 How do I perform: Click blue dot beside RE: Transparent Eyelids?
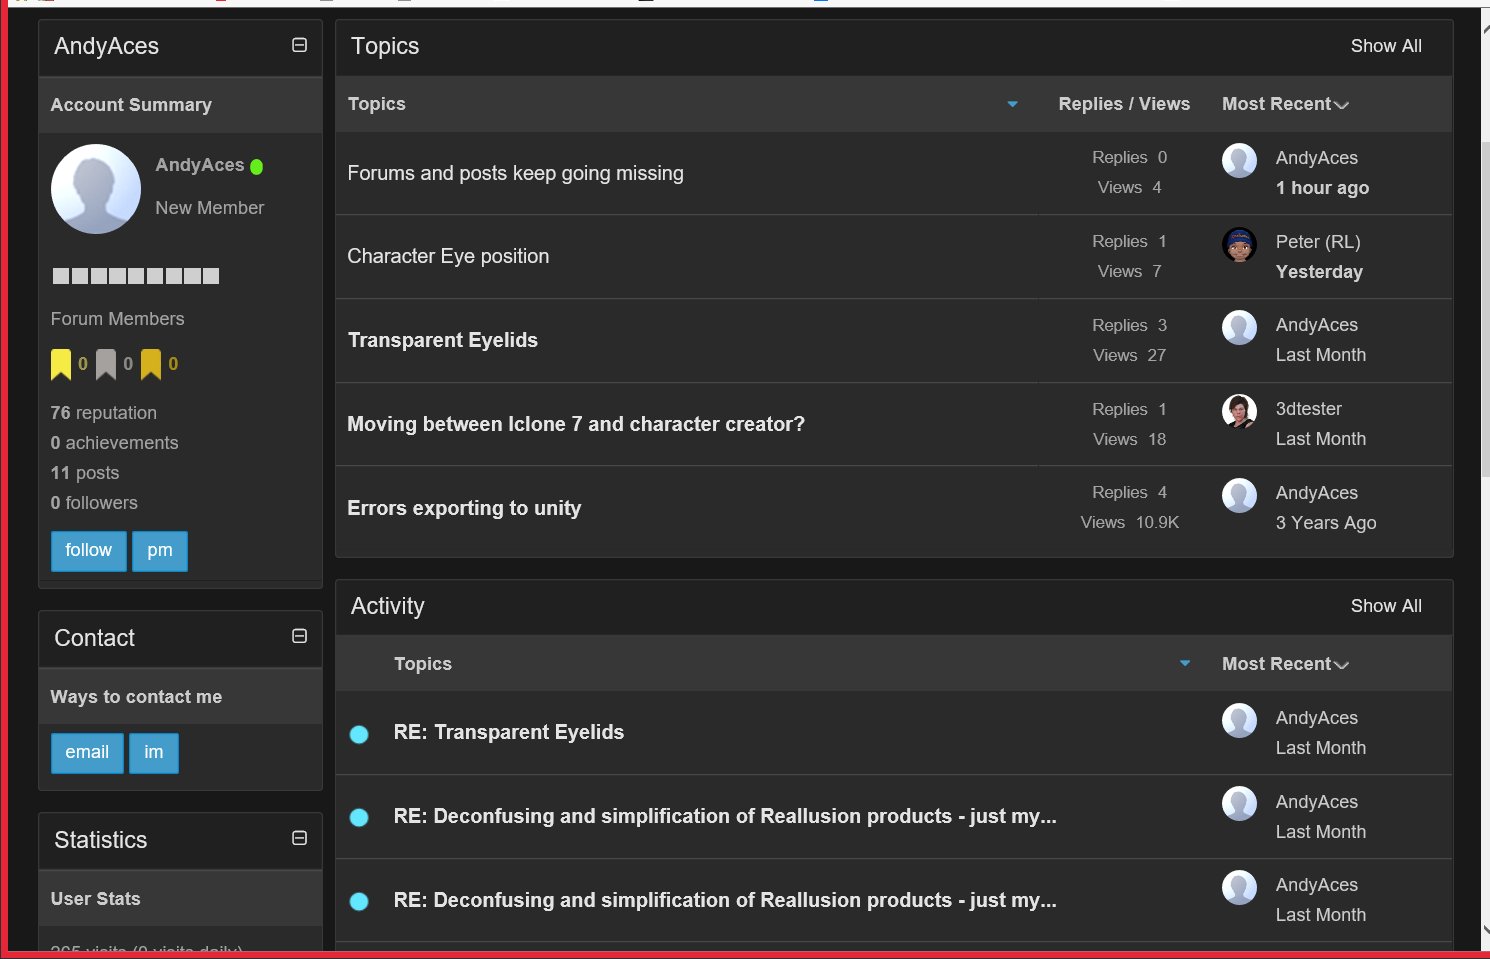click(x=359, y=734)
